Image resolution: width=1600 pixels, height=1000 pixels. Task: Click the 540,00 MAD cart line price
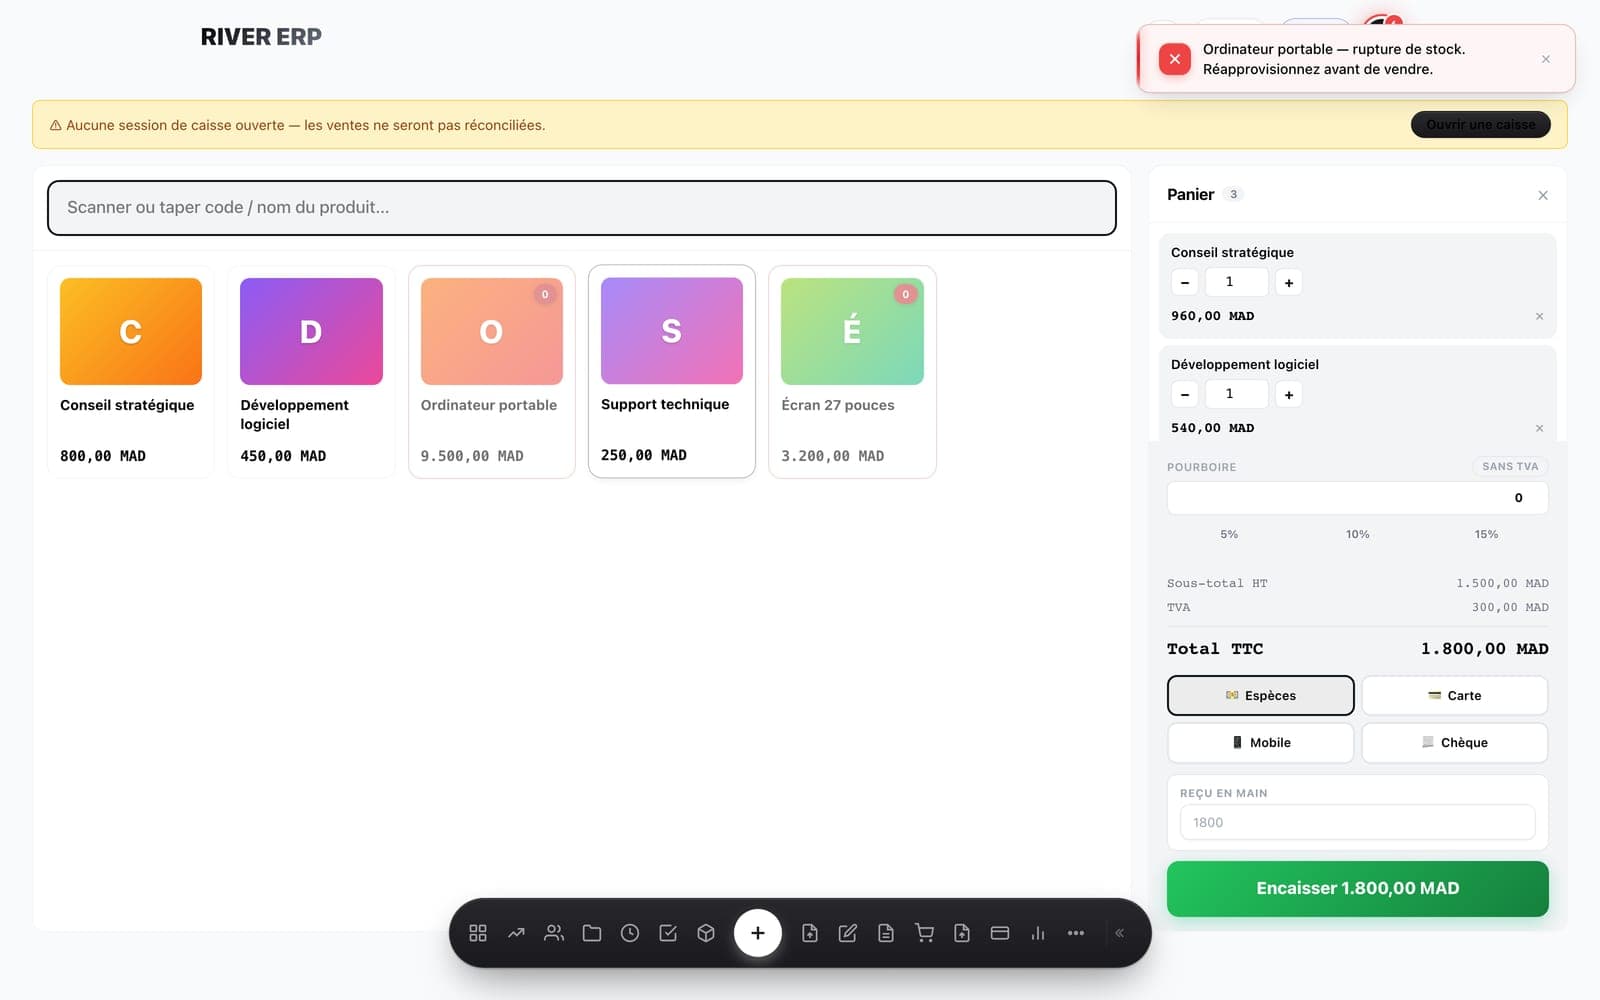pyautogui.click(x=1212, y=428)
